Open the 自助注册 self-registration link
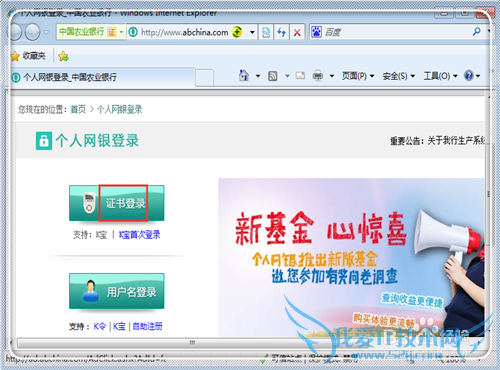Viewport: 500px width, 370px height. click(x=147, y=326)
